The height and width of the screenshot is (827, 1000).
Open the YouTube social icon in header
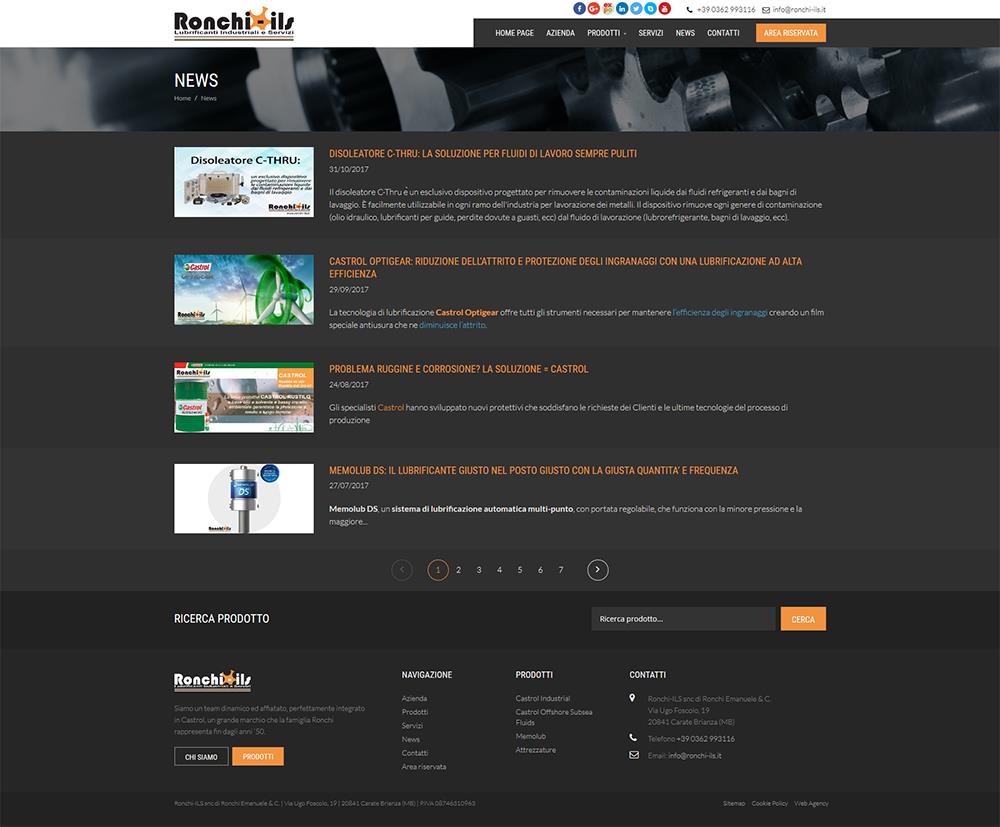665,8
